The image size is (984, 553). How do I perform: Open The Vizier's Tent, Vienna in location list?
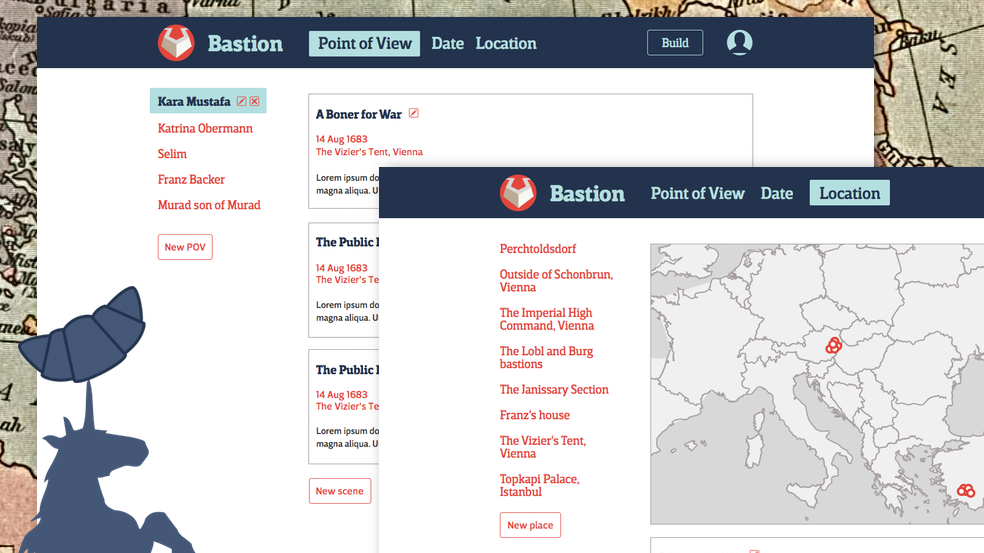pyautogui.click(x=543, y=447)
